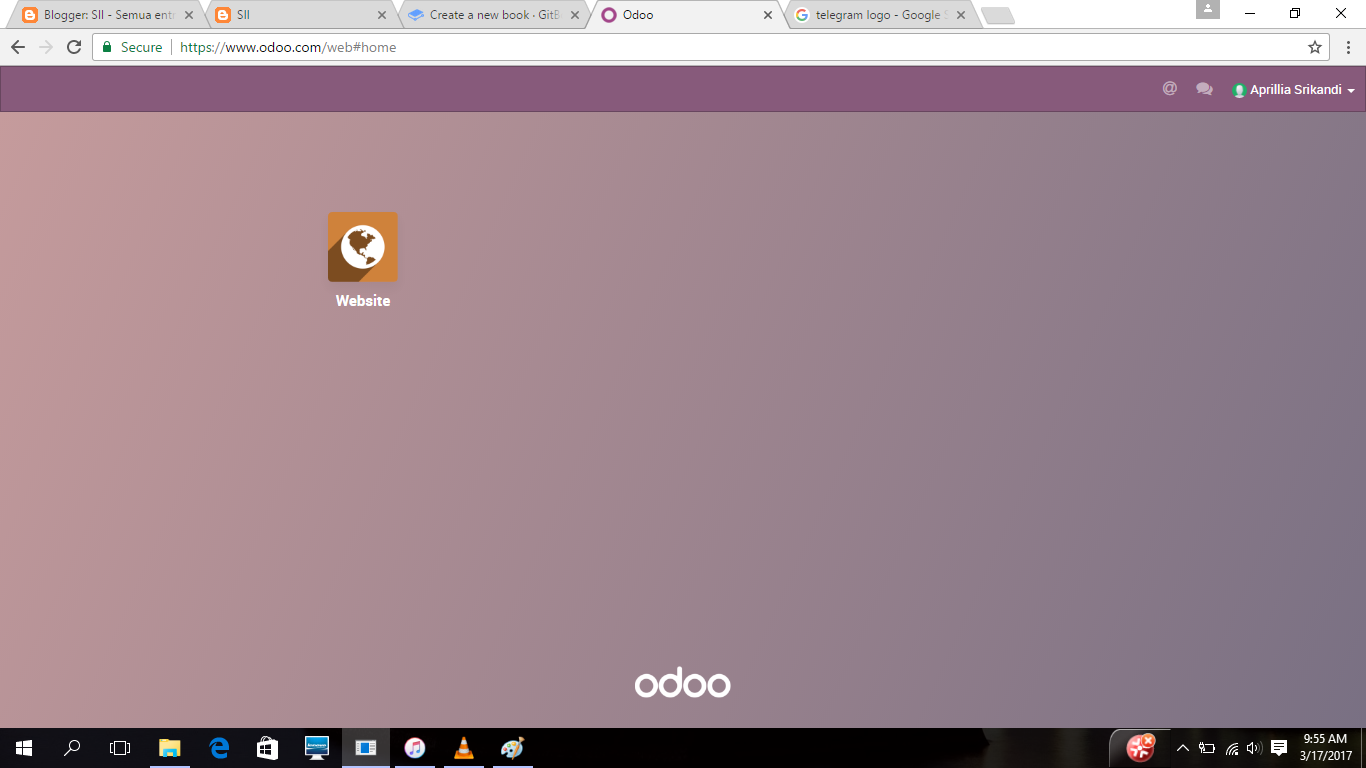Open Task View on the taskbar
The width and height of the screenshot is (1366, 768).
pos(120,747)
